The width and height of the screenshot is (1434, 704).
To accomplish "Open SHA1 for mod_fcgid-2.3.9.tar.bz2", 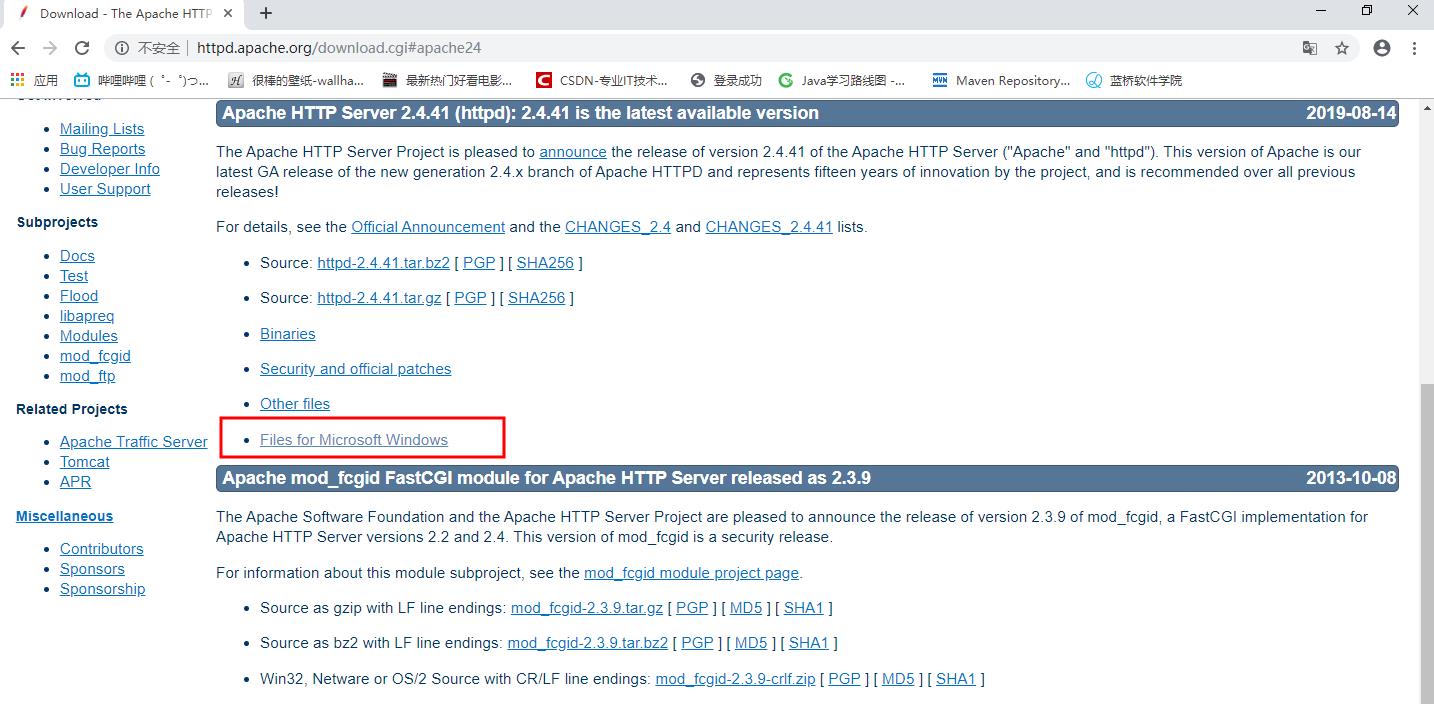I will [x=809, y=643].
